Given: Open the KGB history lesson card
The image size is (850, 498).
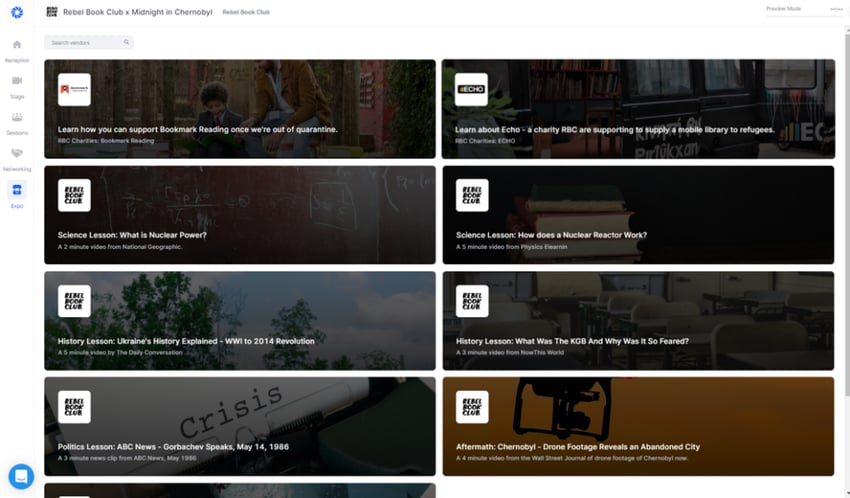Looking at the screenshot, I should pos(638,321).
